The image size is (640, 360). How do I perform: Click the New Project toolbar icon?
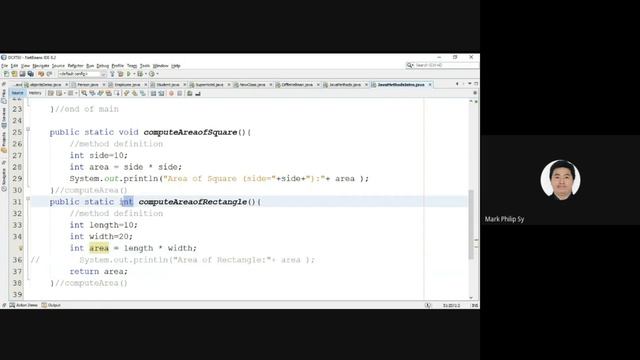(14, 74)
